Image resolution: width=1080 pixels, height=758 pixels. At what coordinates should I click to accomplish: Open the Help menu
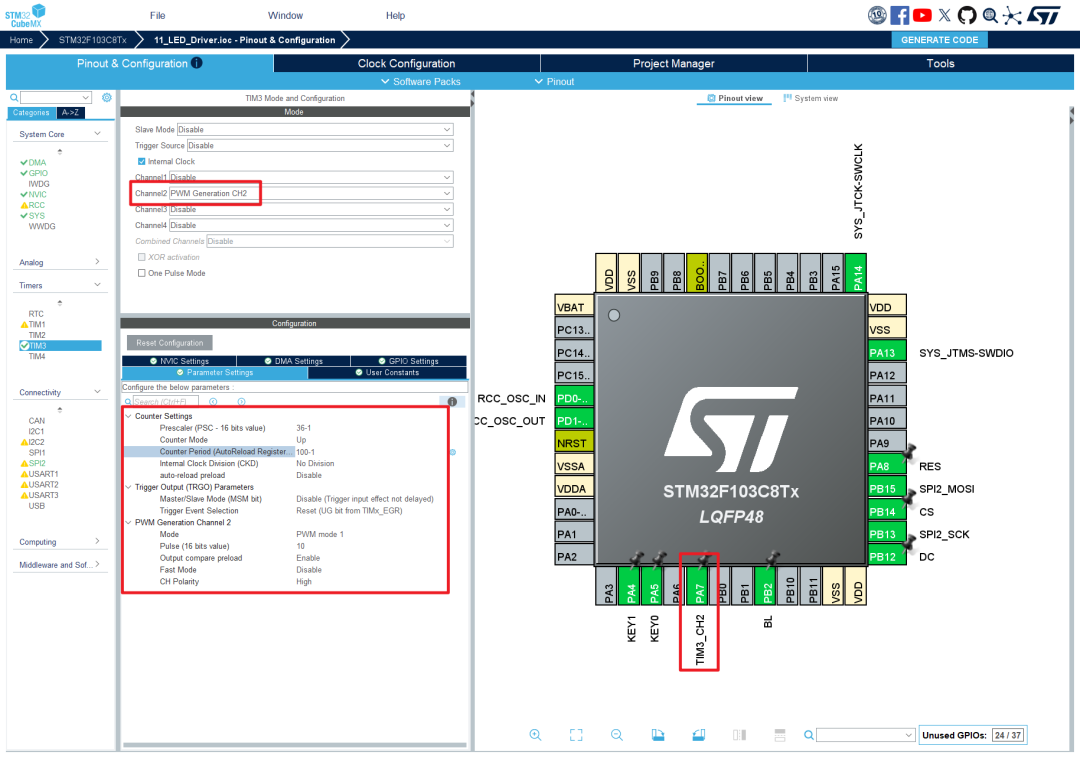click(x=395, y=15)
